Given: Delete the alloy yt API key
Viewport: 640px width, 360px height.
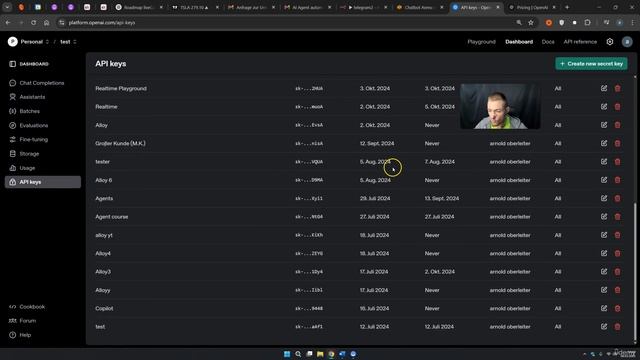Looking at the screenshot, I should tap(618, 235).
